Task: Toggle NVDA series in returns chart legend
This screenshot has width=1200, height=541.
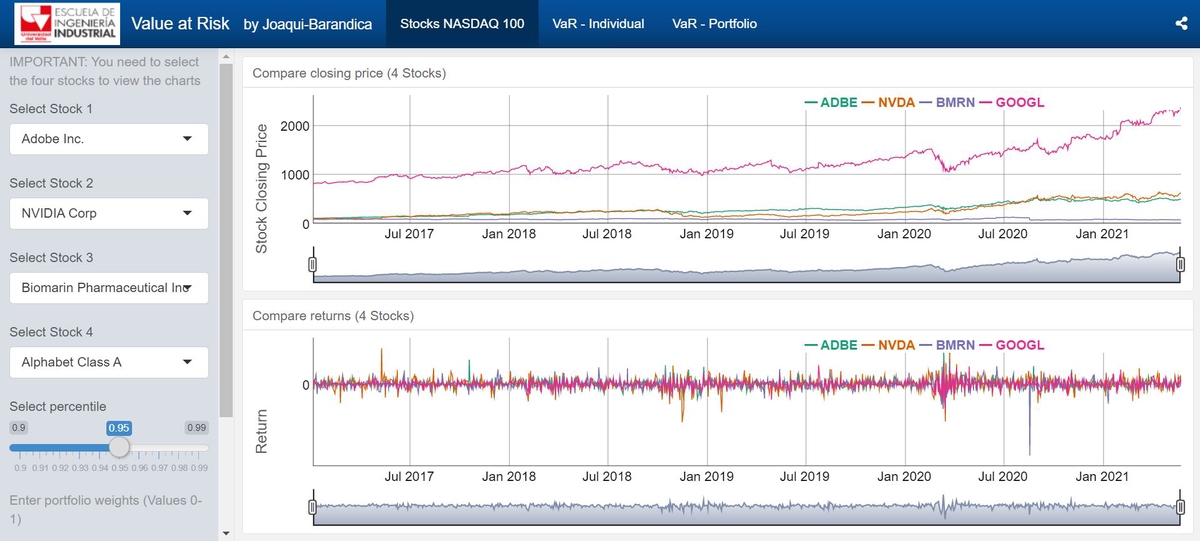Action: click(888, 345)
